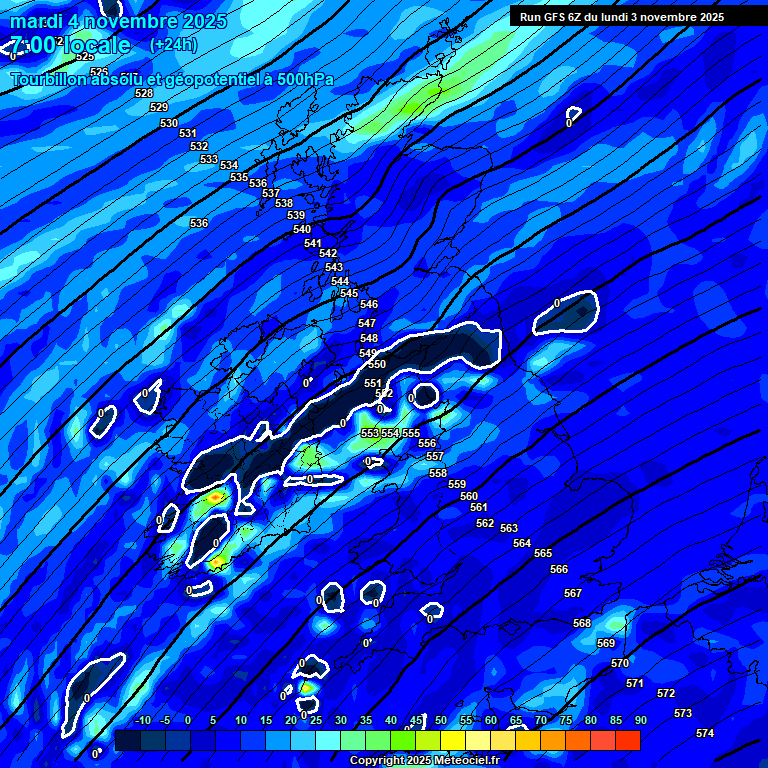Click the 550 geopotential contour label
Viewport: 768px width, 768px height.
tap(377, 364)
